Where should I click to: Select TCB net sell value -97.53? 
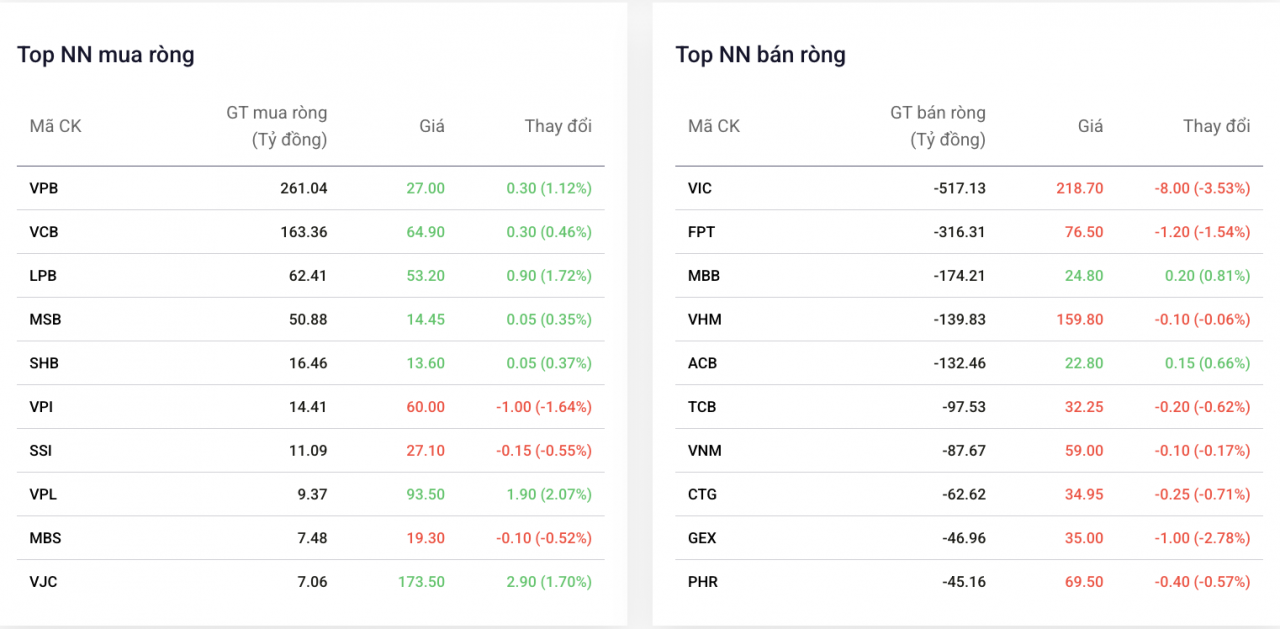pos(964,407)
